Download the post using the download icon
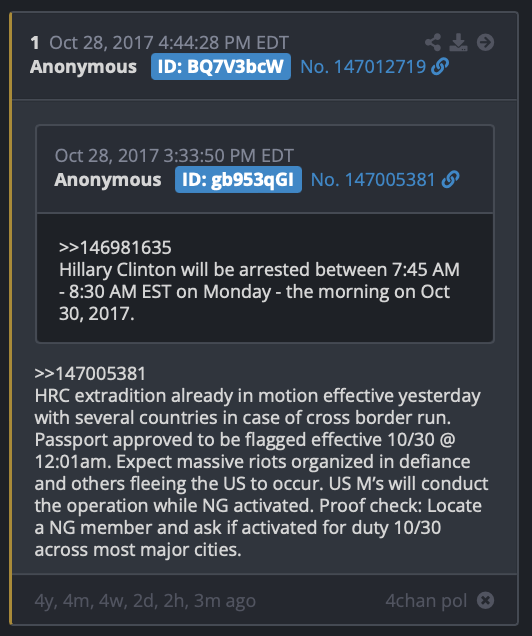Viewport: 532px width, 636px height. 459,42
